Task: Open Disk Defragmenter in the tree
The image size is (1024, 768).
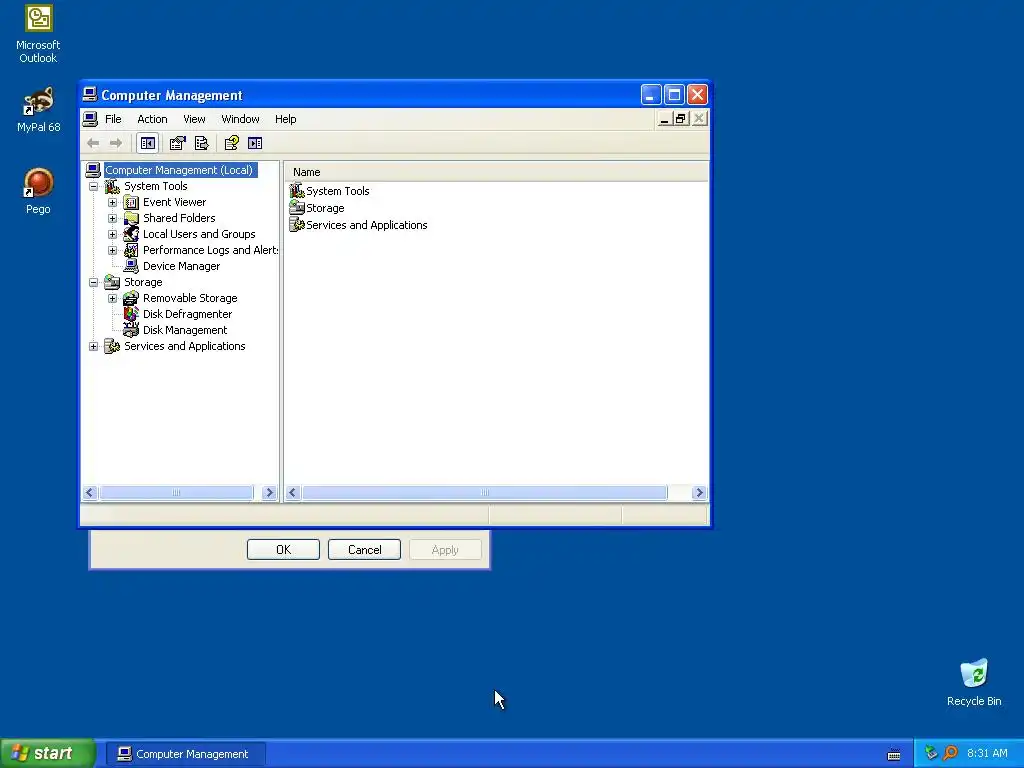Action: (x=187, y=314)
